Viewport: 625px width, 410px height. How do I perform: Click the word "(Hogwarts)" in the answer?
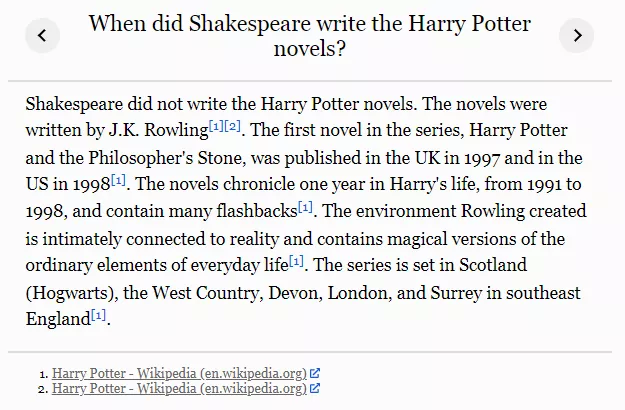click(x=67, y=293)
